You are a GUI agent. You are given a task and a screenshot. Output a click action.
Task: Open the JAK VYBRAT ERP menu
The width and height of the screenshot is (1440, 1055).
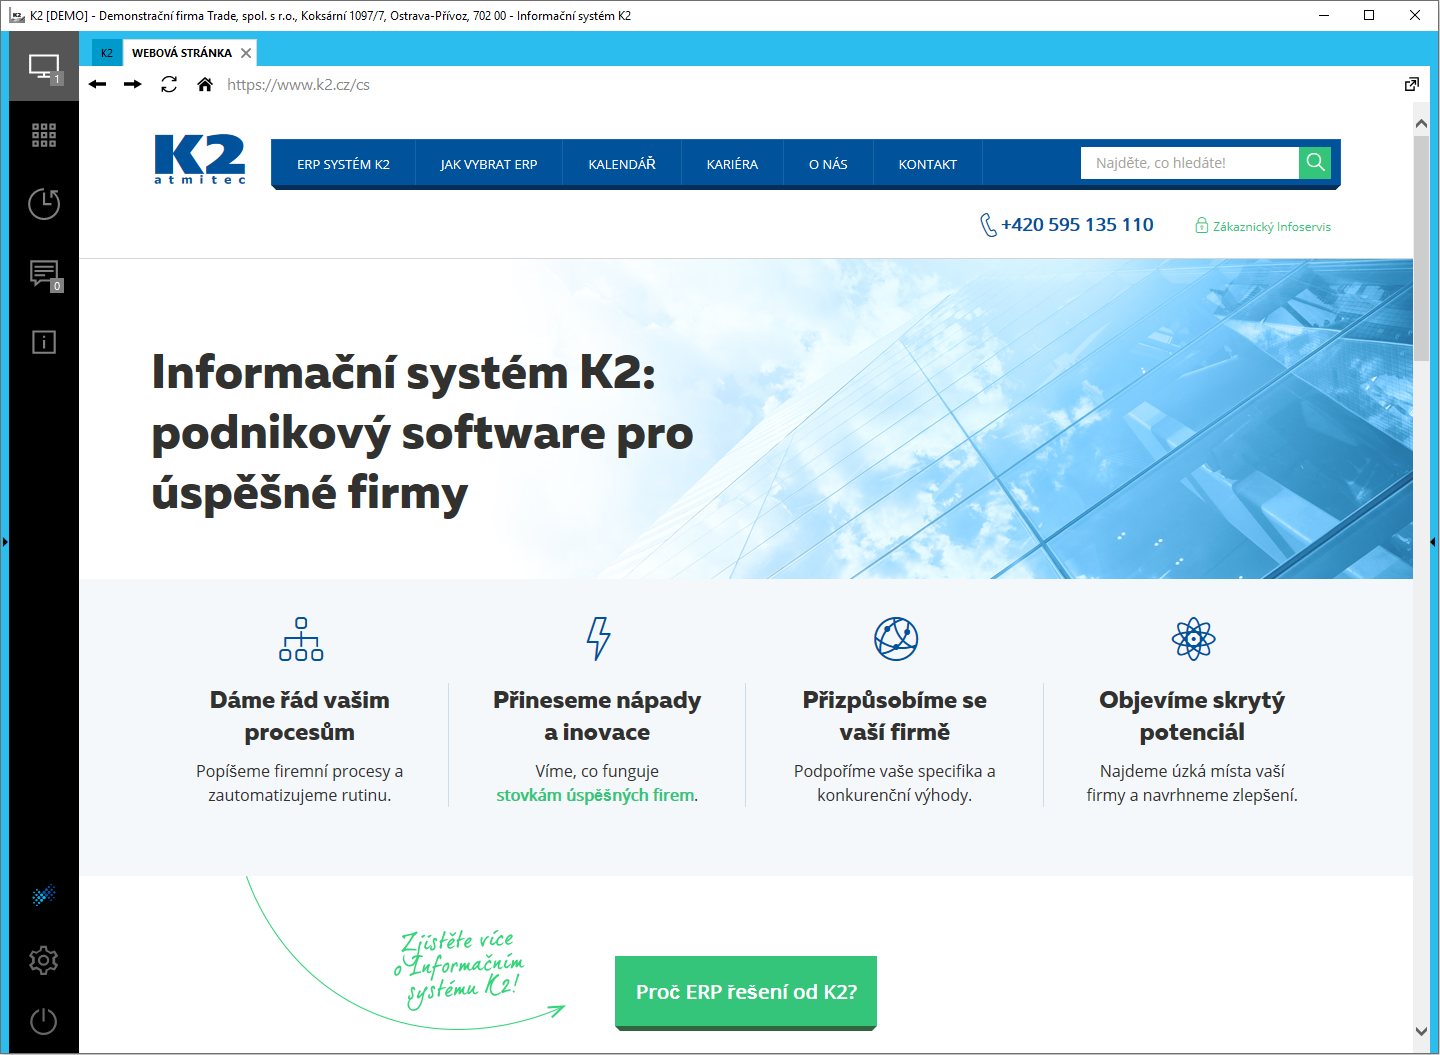[x=489, y=164]
